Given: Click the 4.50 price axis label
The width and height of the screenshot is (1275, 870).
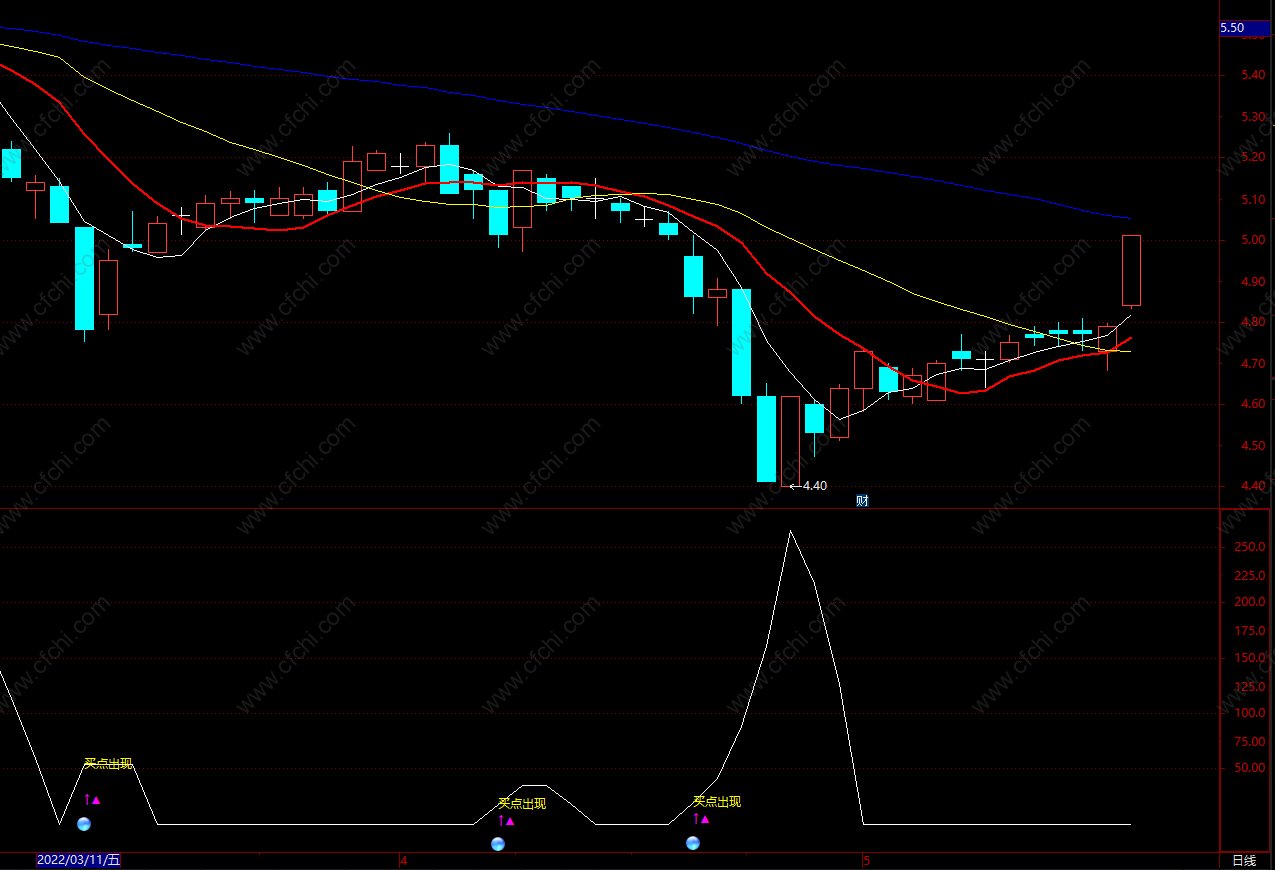Looking at the screenshot, I should 1253,446.
